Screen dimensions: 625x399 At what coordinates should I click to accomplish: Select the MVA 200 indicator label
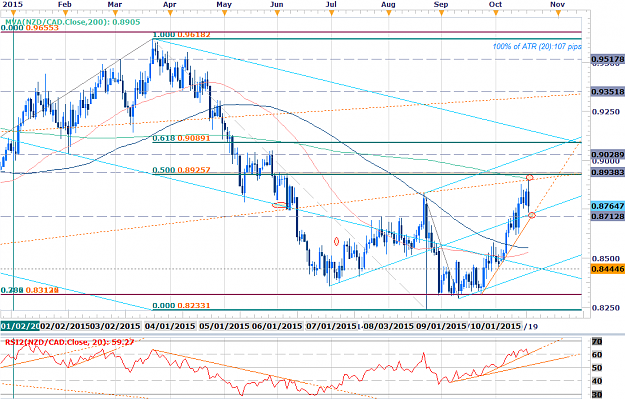pyautogui.click(x=73, y=22)
